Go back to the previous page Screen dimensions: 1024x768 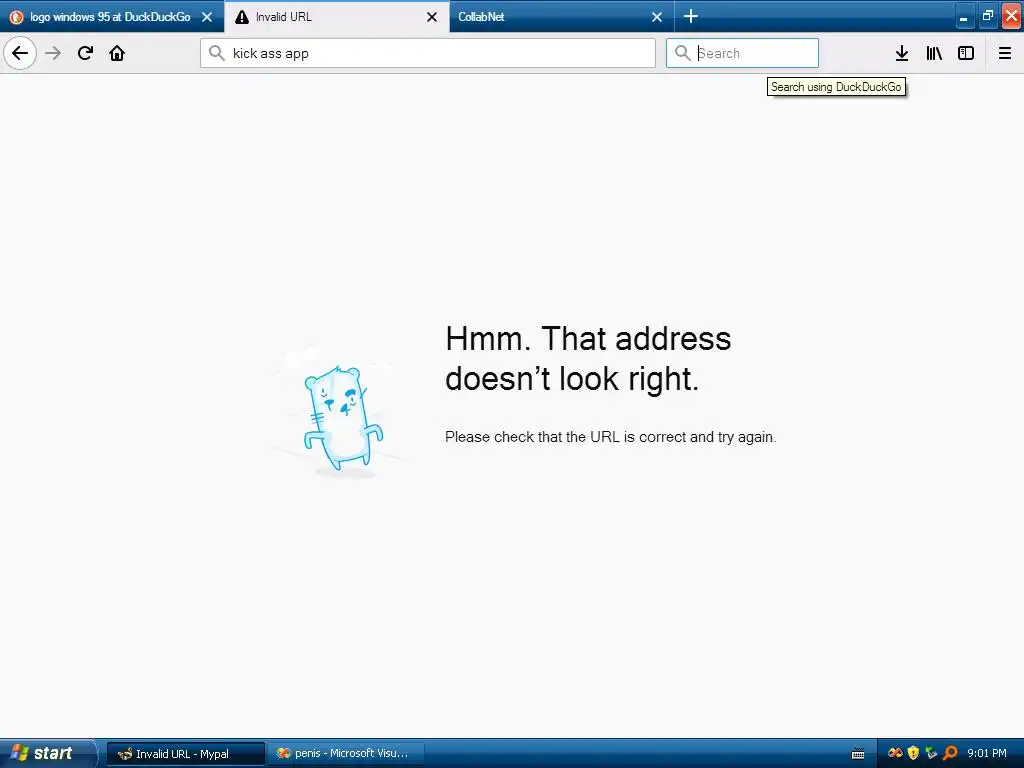click(20, 53)
